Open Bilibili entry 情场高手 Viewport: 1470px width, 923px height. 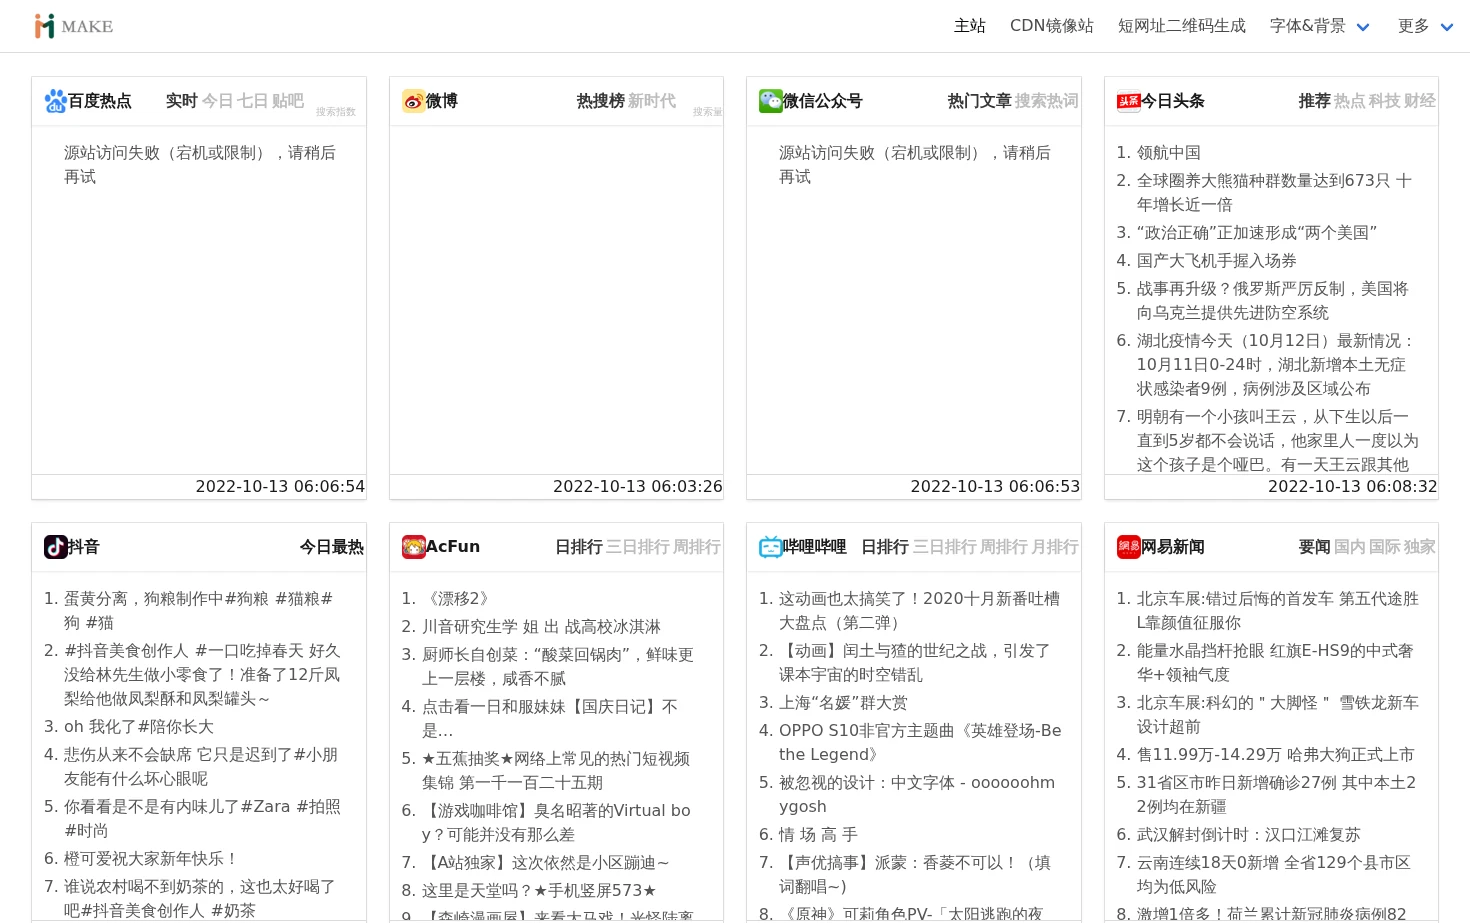point(818,835)
